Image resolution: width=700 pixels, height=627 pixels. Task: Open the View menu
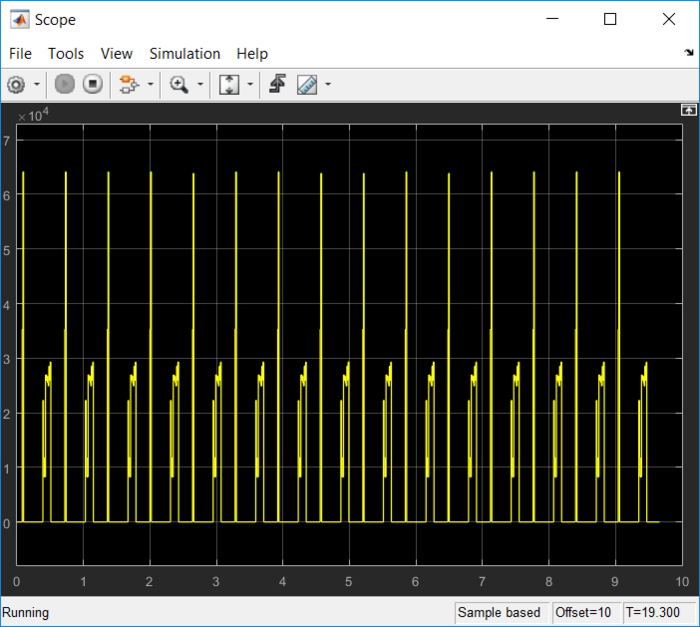(117, 54)
